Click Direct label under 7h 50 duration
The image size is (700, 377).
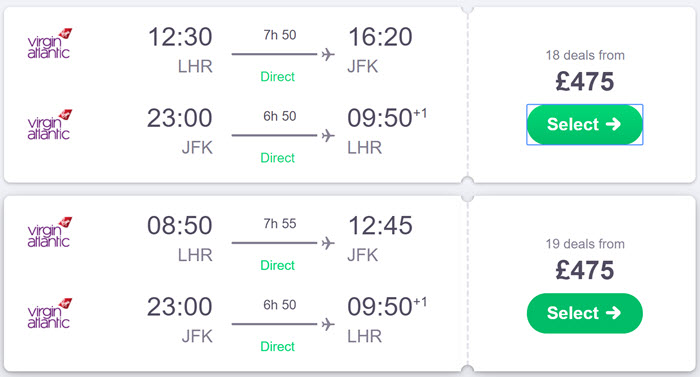pyautogui.click(x=278, y=77)
